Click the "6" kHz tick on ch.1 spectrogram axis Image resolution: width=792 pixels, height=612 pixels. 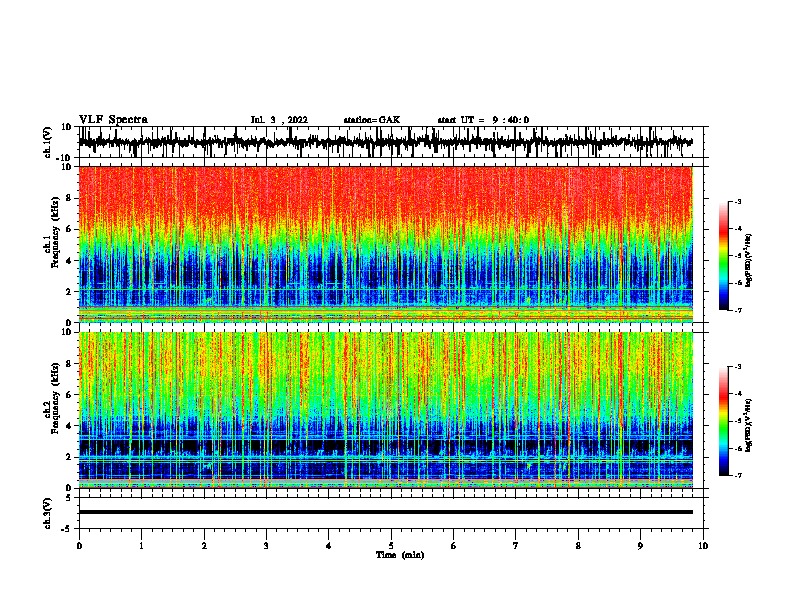(69, 229)
